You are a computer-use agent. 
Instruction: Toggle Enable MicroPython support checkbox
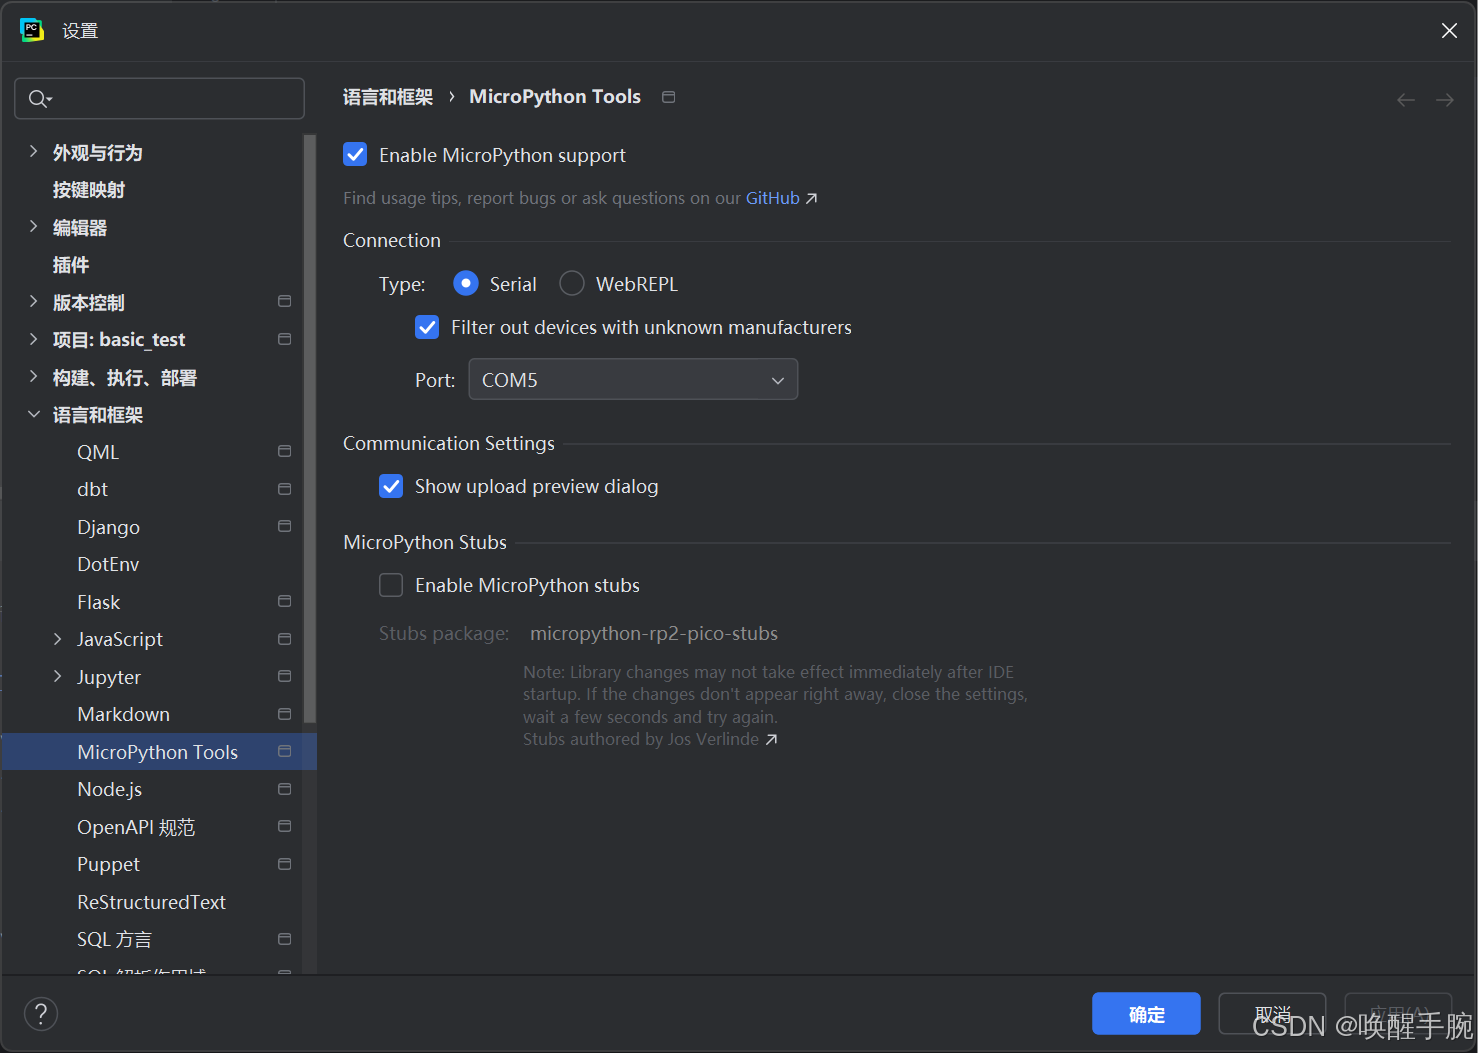point(355,154)
